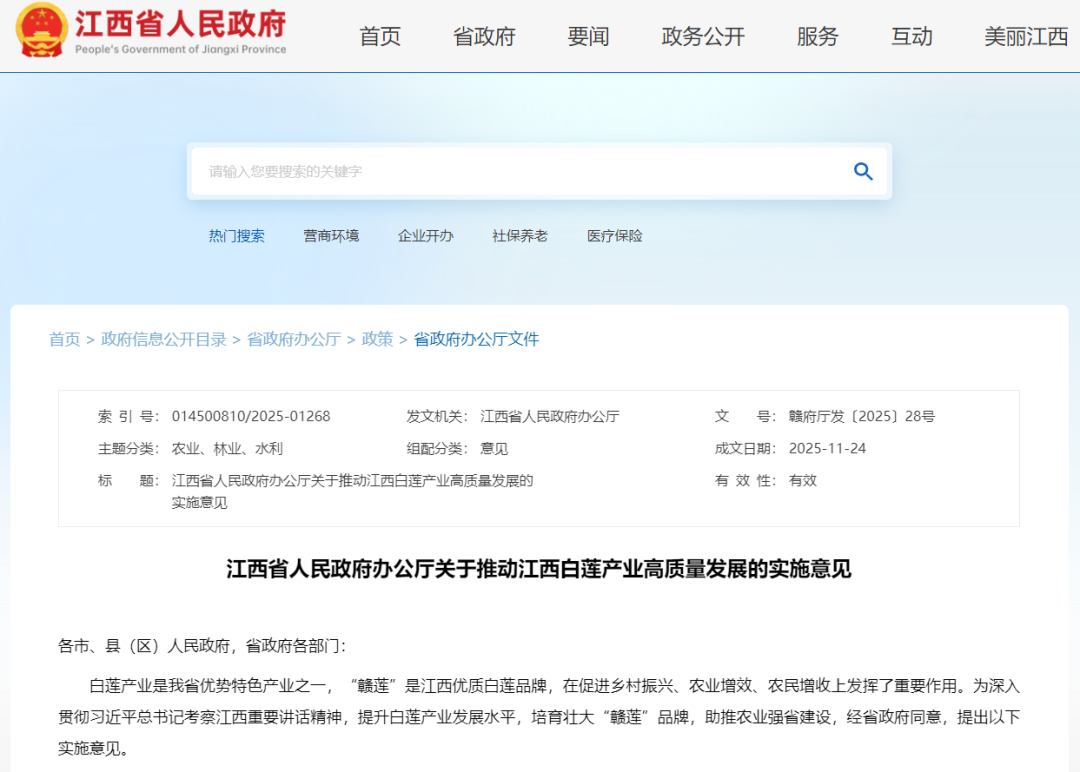Click the Jiangxi government national emblem logo

click(x=42, y=32)
